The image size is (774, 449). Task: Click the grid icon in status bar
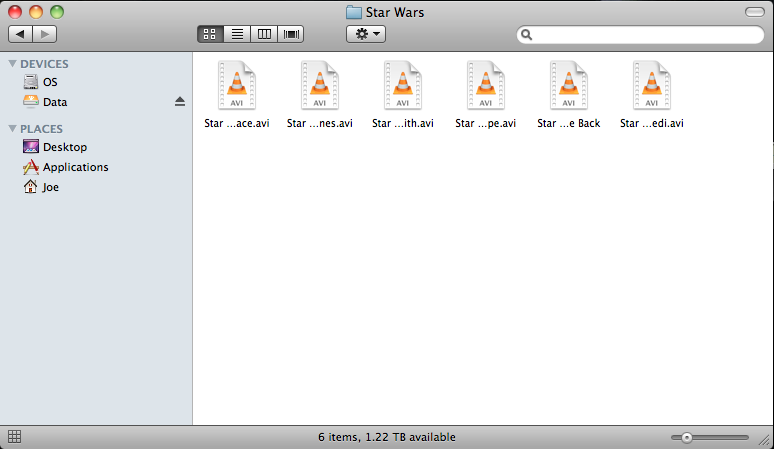coord(14,437)
